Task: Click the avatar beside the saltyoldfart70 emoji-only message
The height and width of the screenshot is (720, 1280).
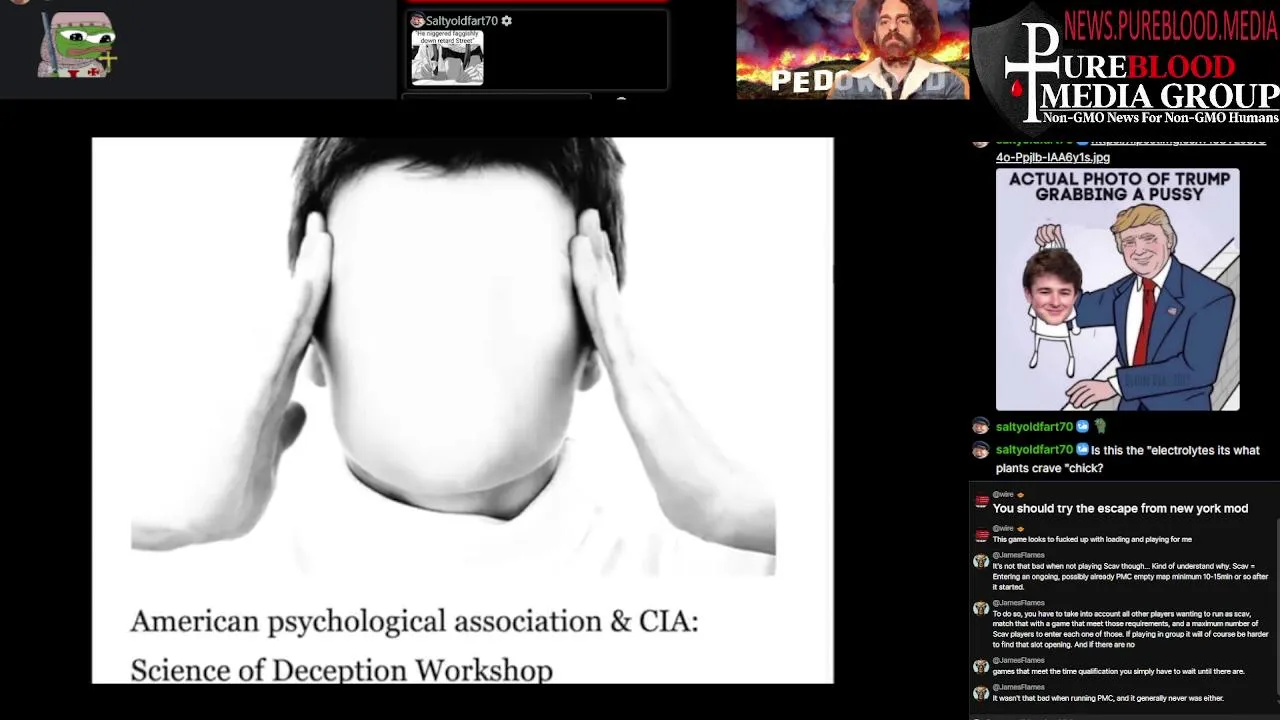Action: pyautogui.click(x=980, y=427)
